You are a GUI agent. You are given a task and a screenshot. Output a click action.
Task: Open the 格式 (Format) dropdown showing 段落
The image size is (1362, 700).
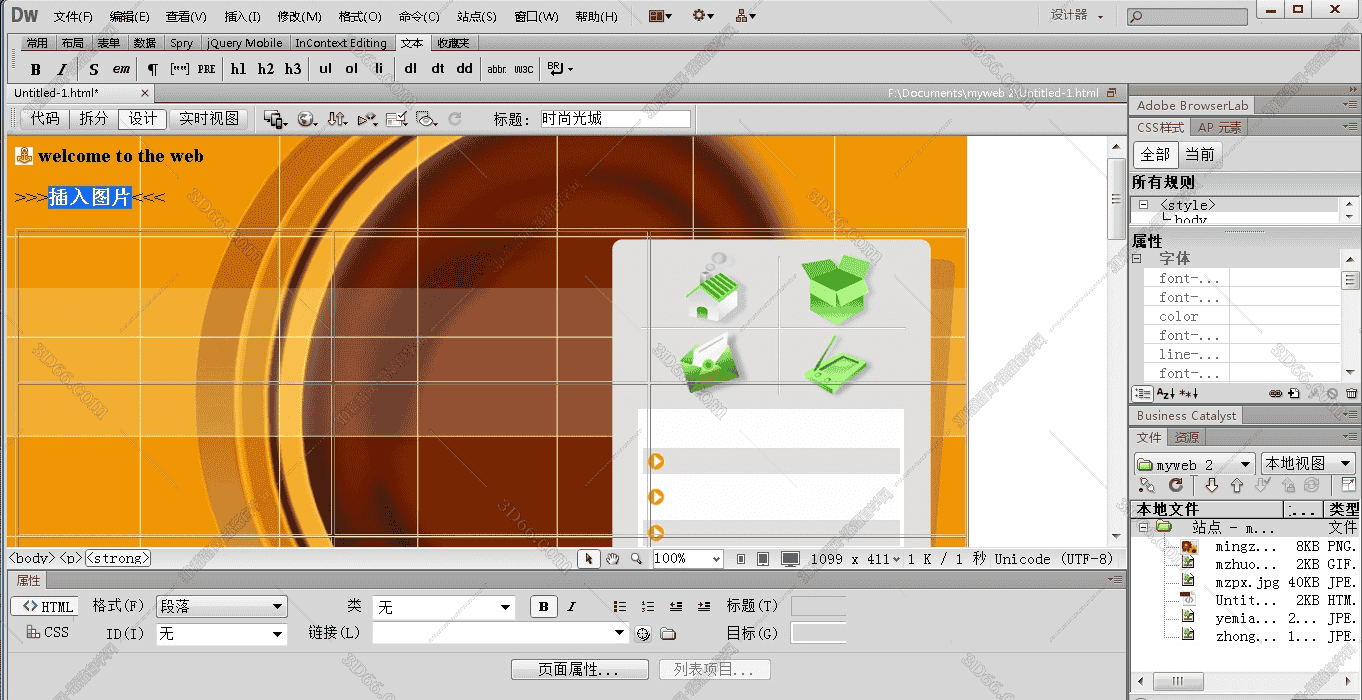221,607
